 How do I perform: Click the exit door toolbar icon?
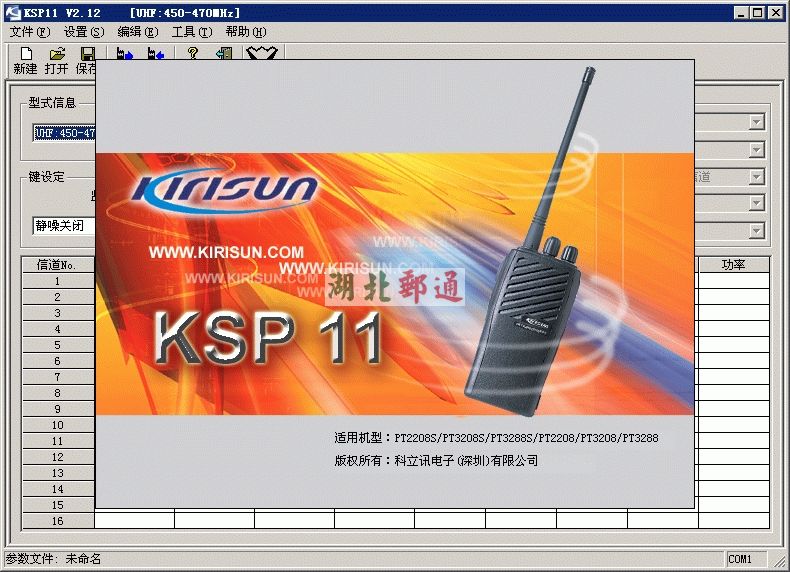tap(224, 53)
